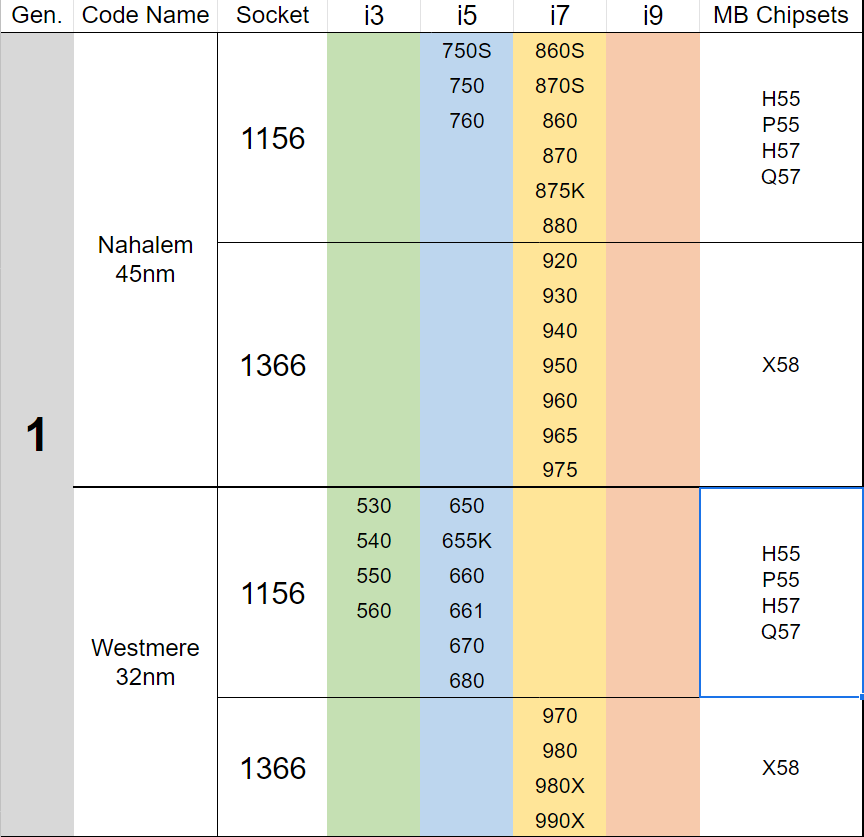Click the 975 entry
The image size is (864, 837).
[x=560, y=470]
